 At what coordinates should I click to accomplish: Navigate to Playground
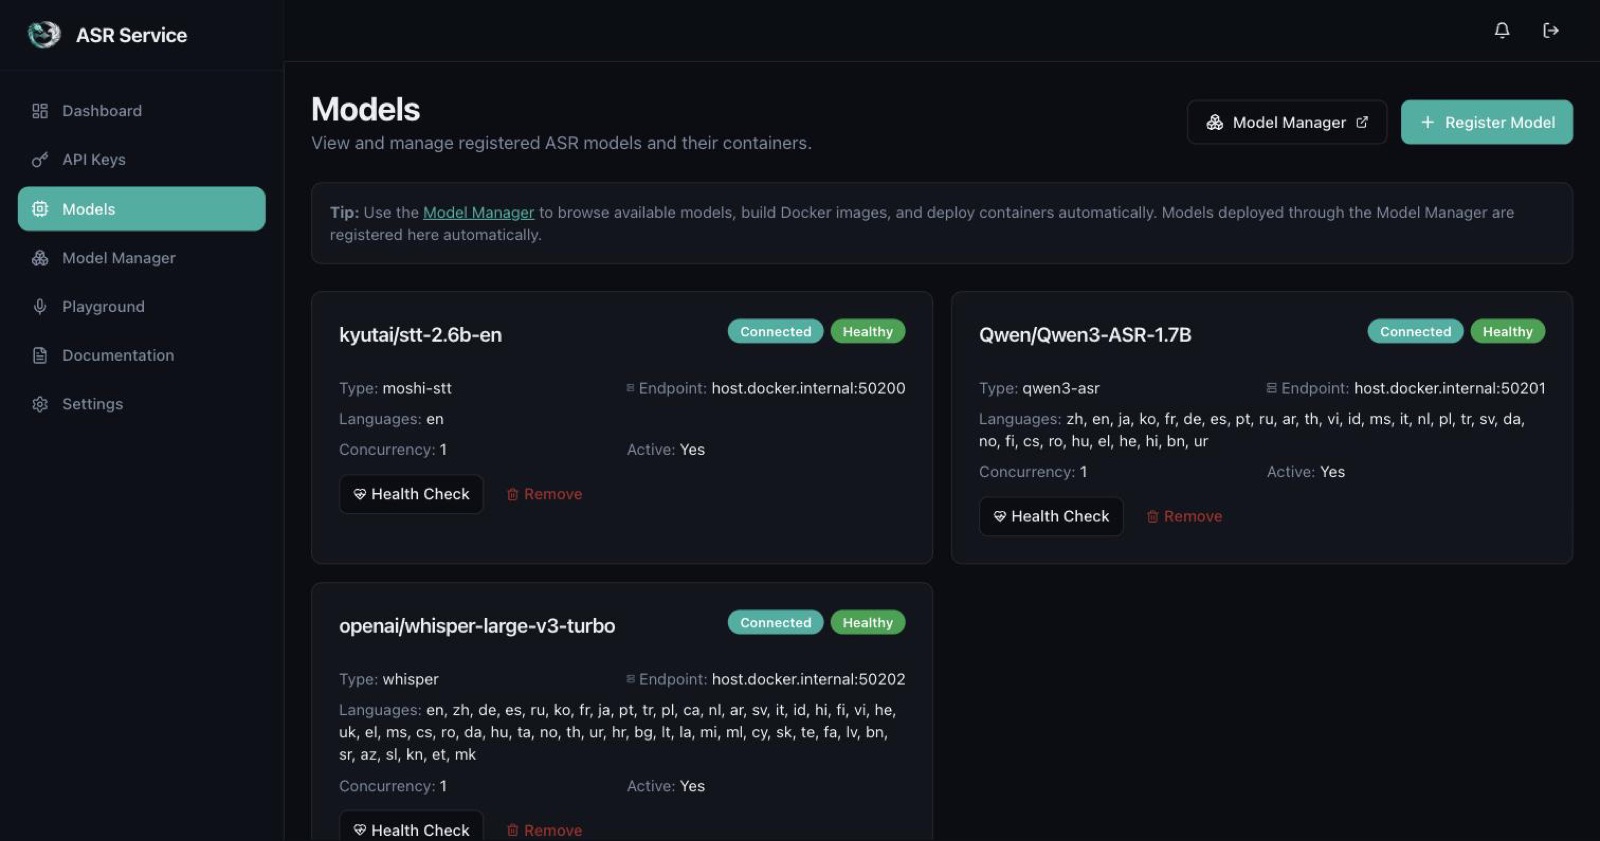pyautogui.click(x=142, y=307)
